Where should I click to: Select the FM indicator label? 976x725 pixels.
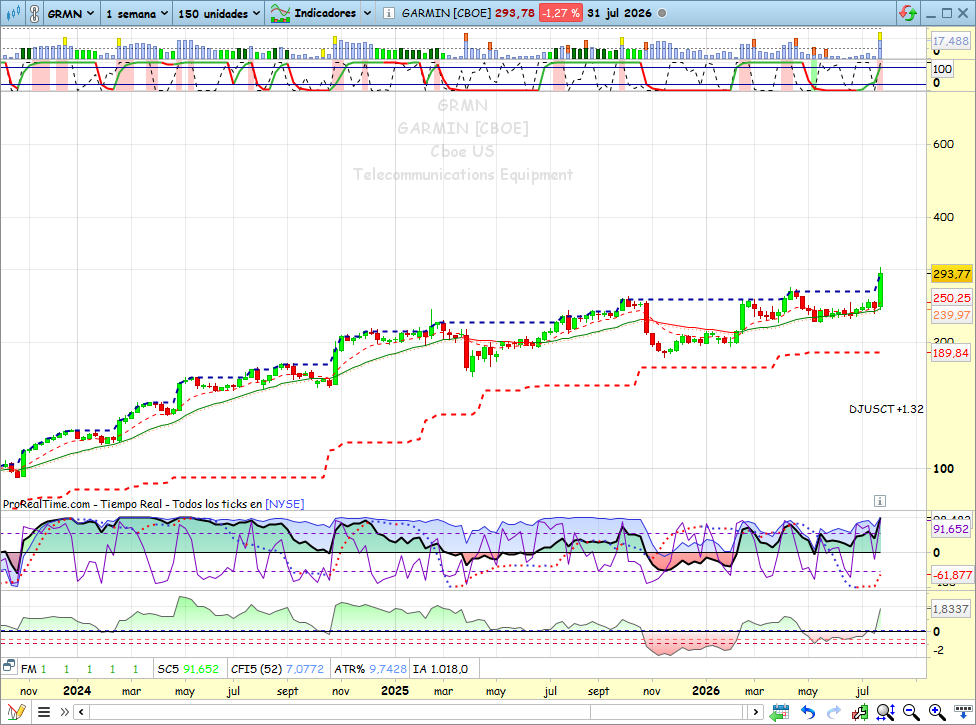click(x=29, y=669)
